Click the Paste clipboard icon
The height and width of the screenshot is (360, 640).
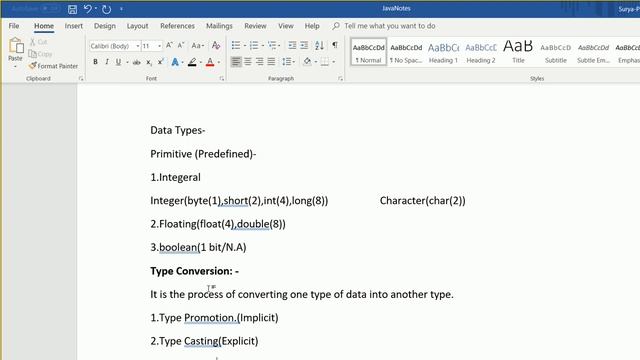click(x=16, y=45)
